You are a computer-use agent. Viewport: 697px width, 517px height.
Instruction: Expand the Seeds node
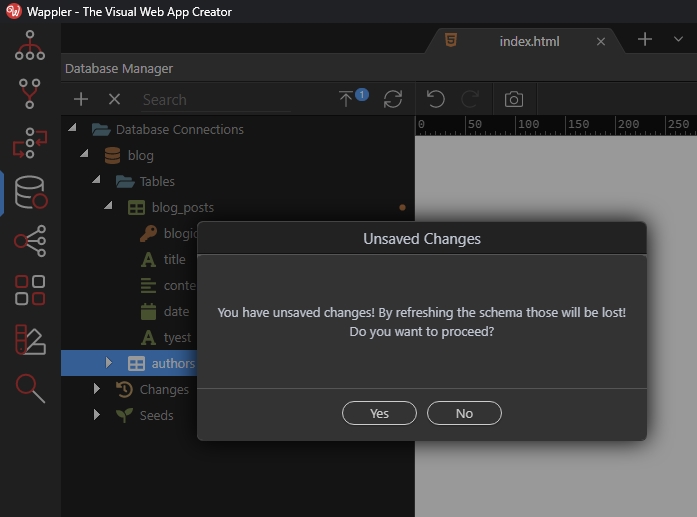tap(96, 415)
